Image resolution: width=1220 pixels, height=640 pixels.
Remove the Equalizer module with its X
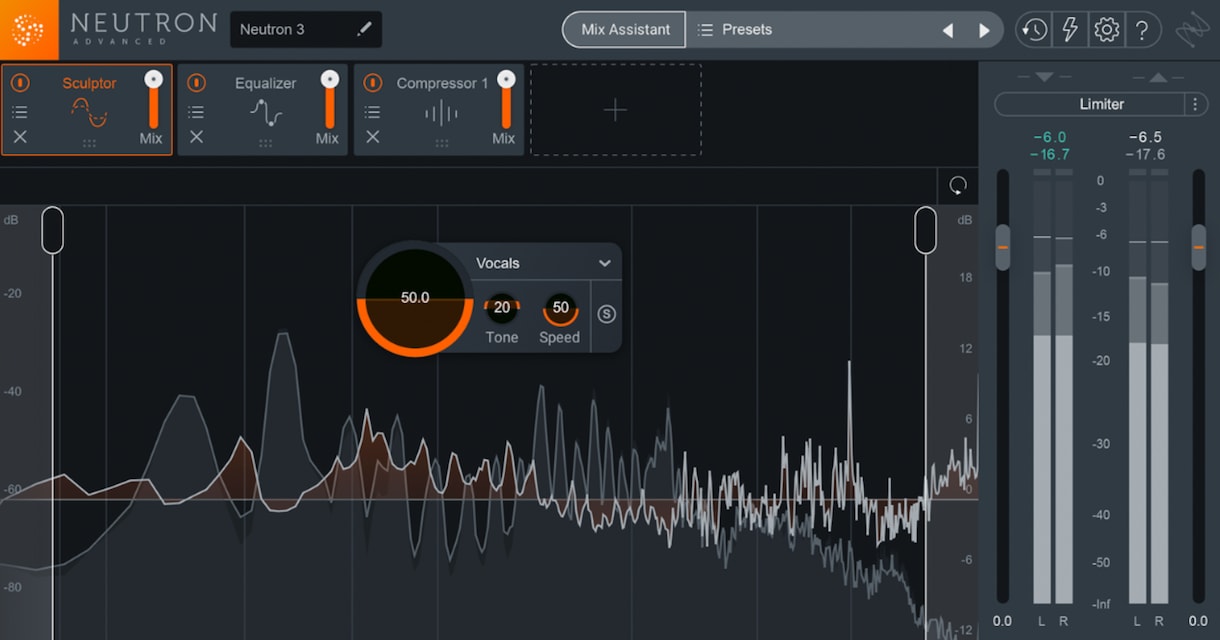(196, 137)
